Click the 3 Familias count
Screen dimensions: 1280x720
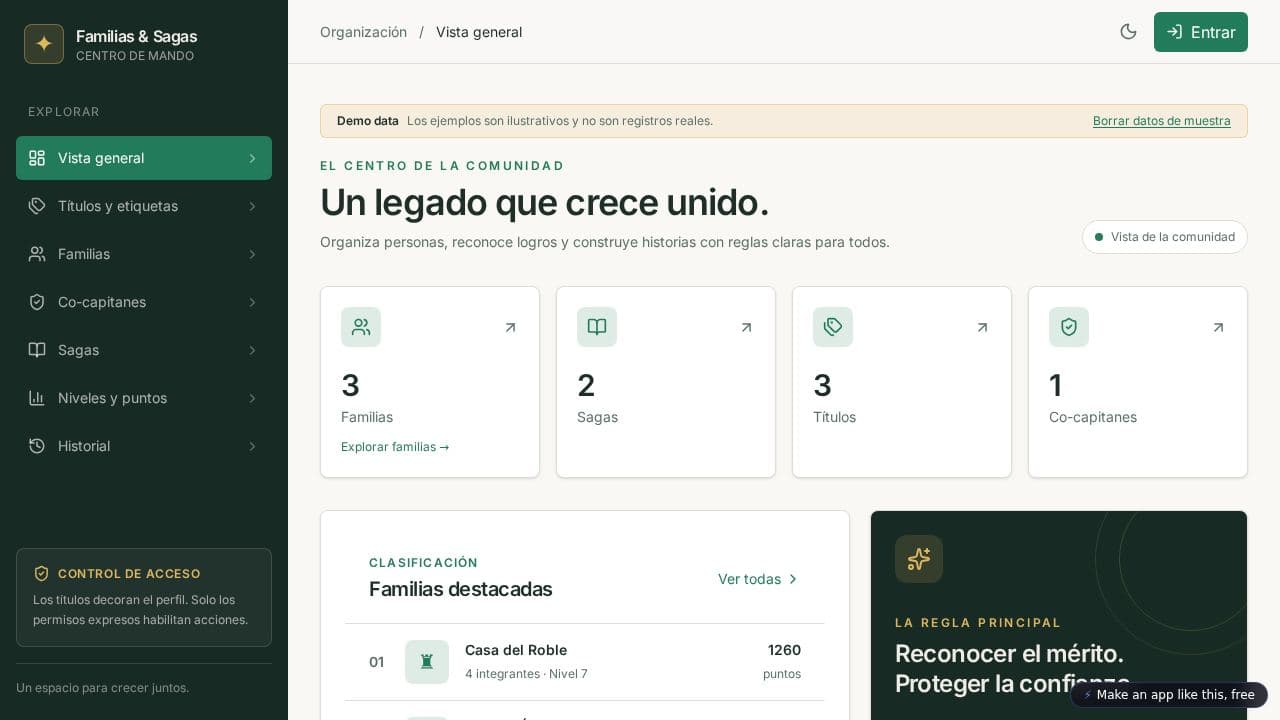coord(350,385)
